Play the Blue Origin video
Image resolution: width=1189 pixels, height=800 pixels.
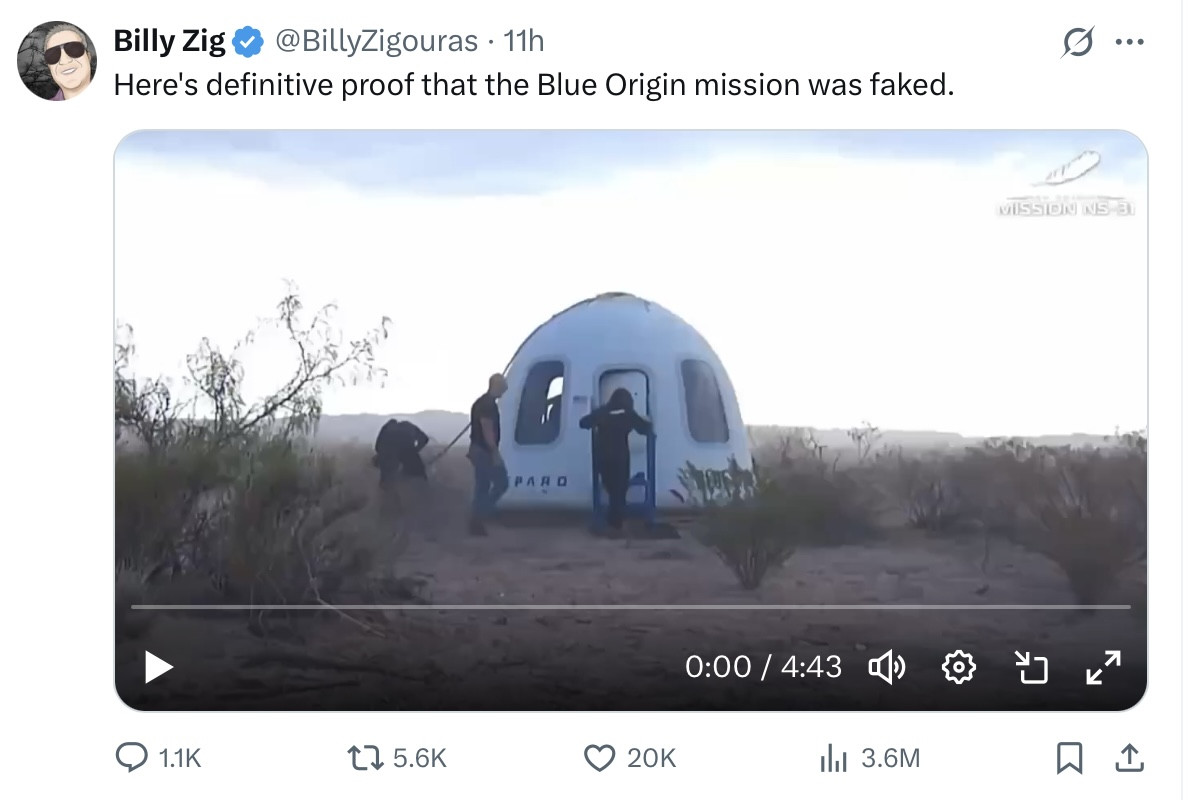[x=158, y=667]
